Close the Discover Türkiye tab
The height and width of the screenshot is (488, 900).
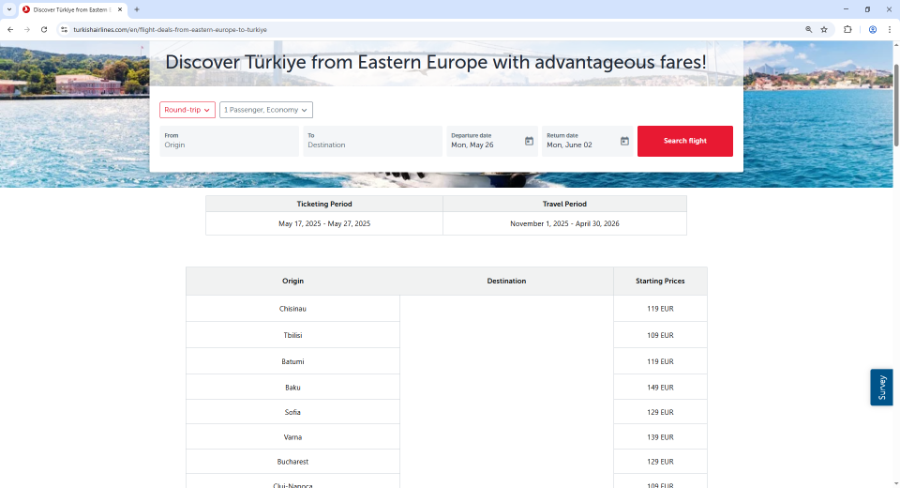(x=120, y=9)
